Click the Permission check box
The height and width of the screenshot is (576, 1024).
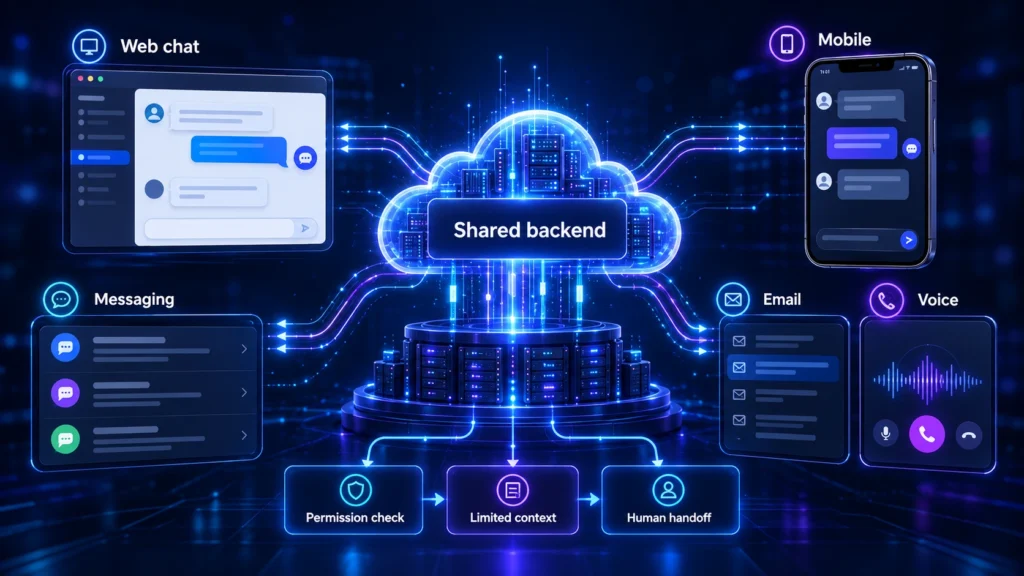(x=354, y=500)
